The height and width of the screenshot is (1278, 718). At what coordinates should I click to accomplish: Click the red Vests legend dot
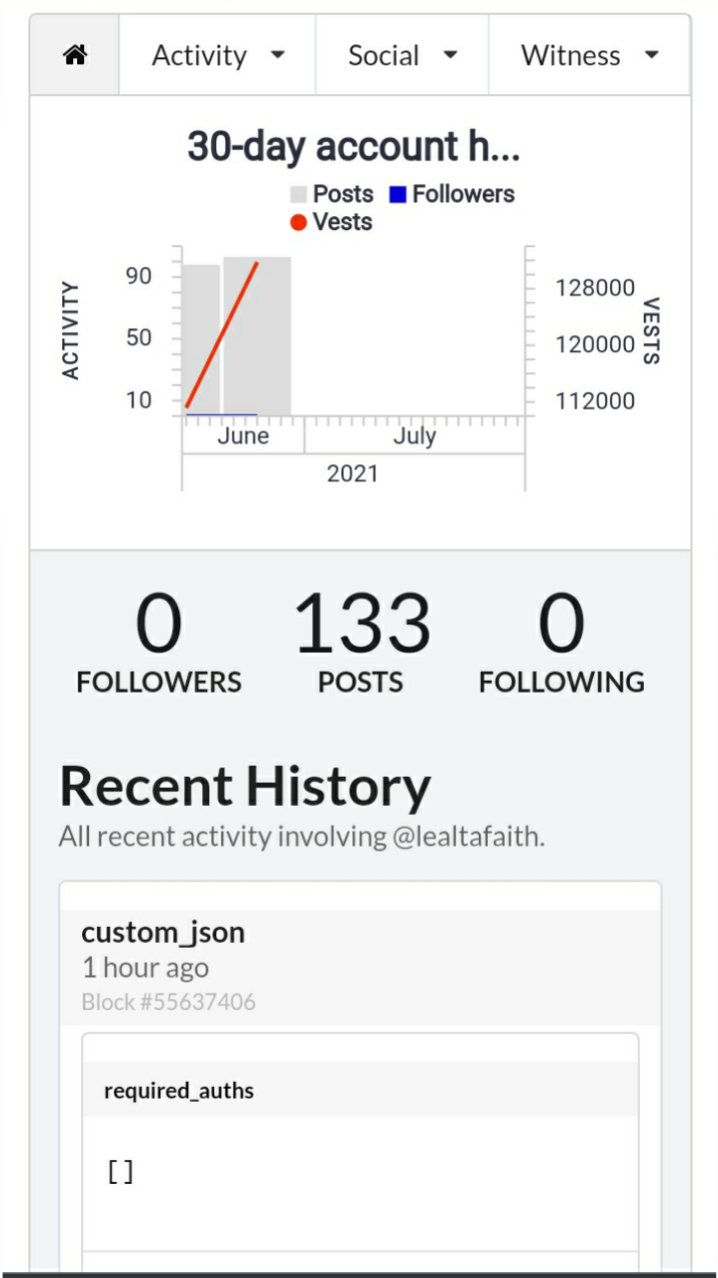coord(298,223)
